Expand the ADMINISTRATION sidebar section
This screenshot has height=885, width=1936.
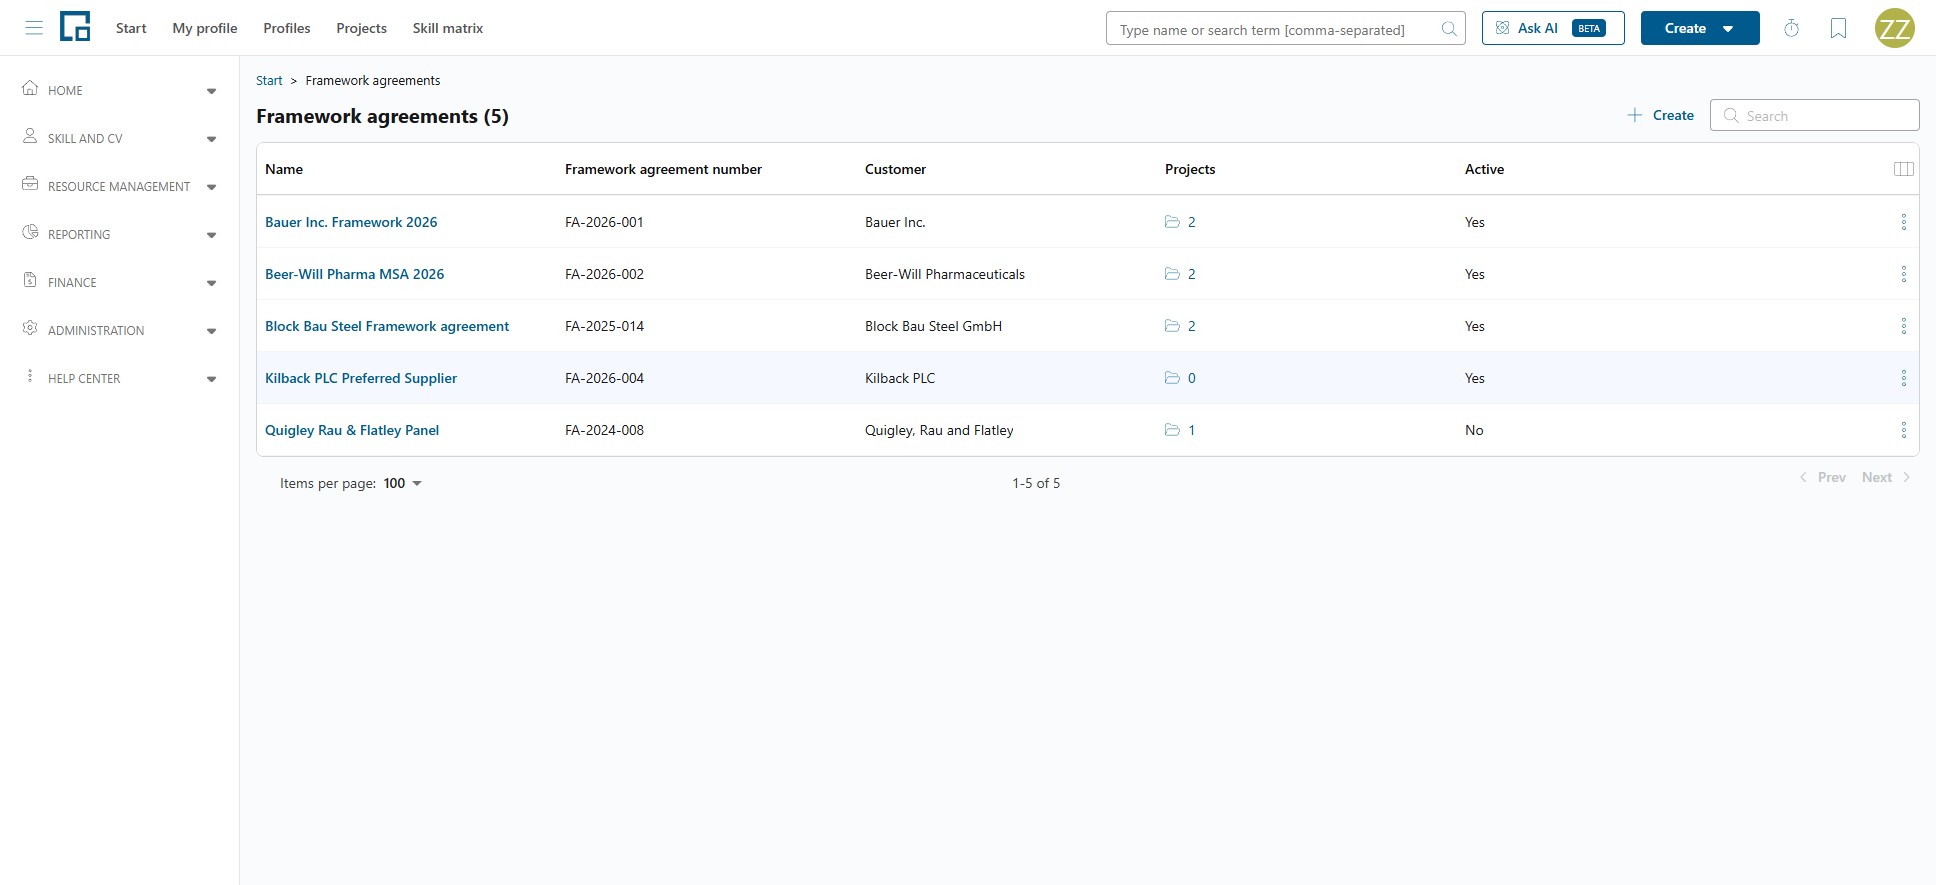pyautogui.click(x=119, y=330)
